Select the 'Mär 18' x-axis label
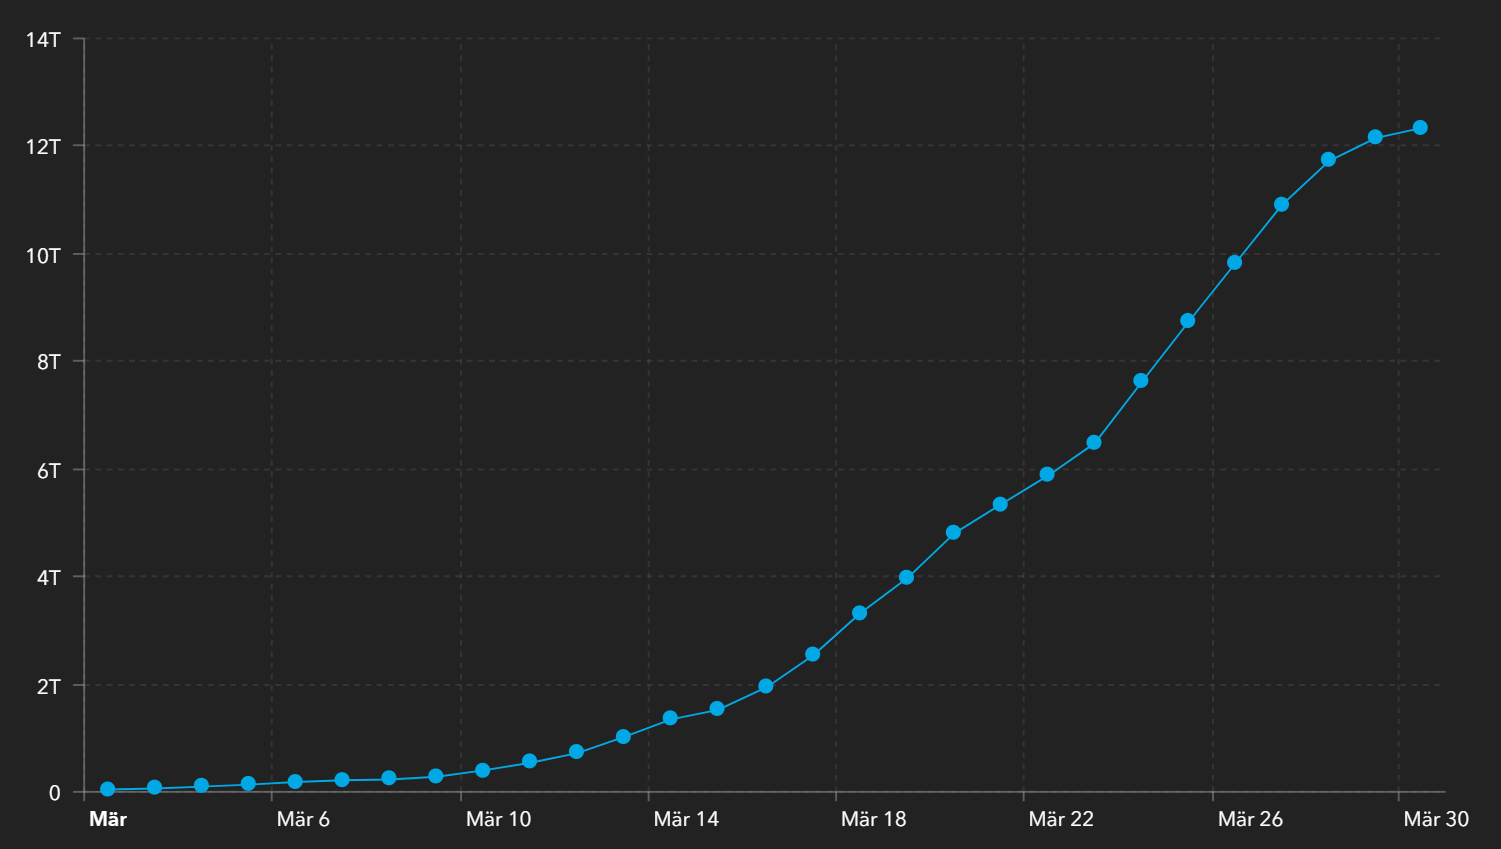Viewport: 1501px width, 849px height. click(x=873, y=820)
